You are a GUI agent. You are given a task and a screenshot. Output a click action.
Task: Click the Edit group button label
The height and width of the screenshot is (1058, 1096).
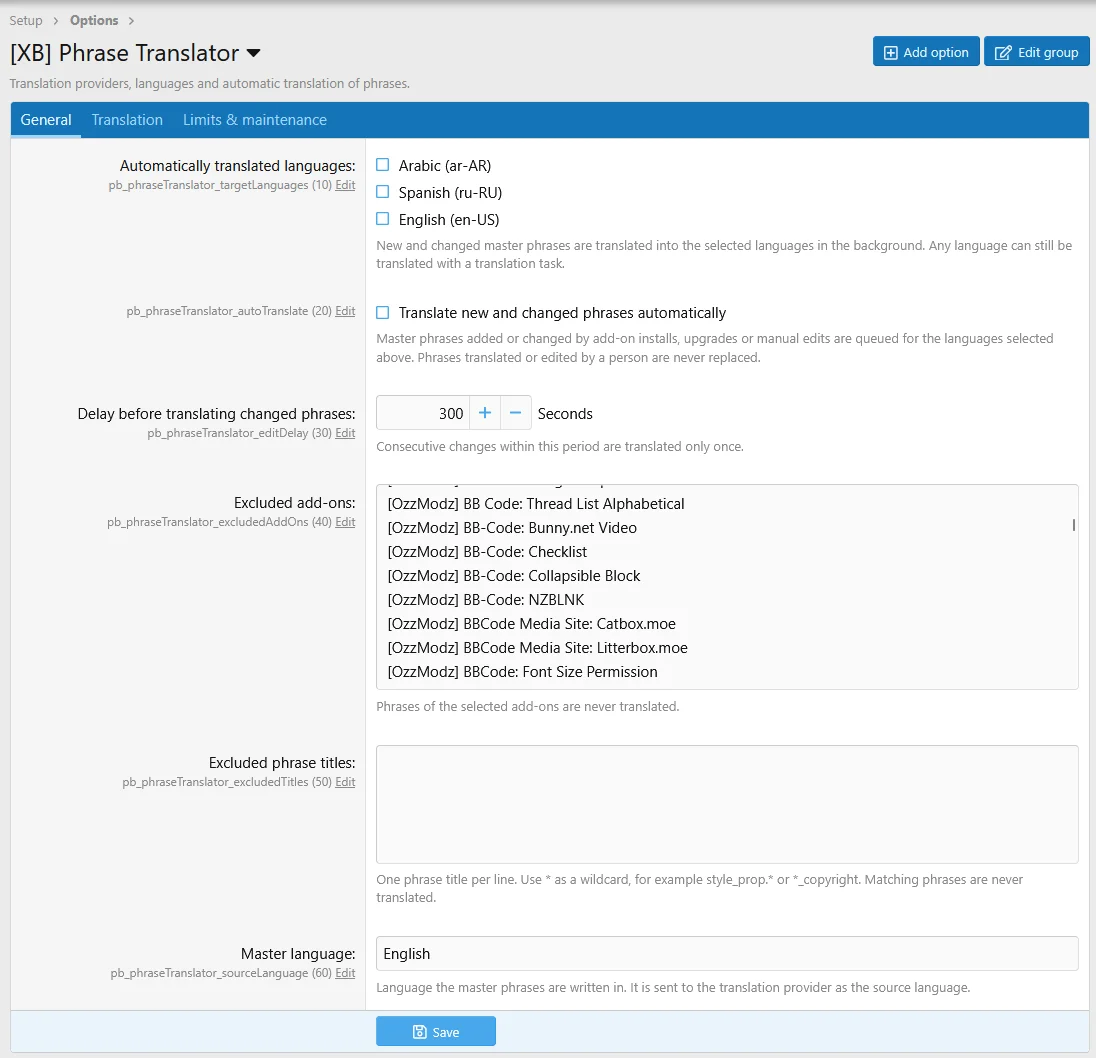pos(1048,53)
